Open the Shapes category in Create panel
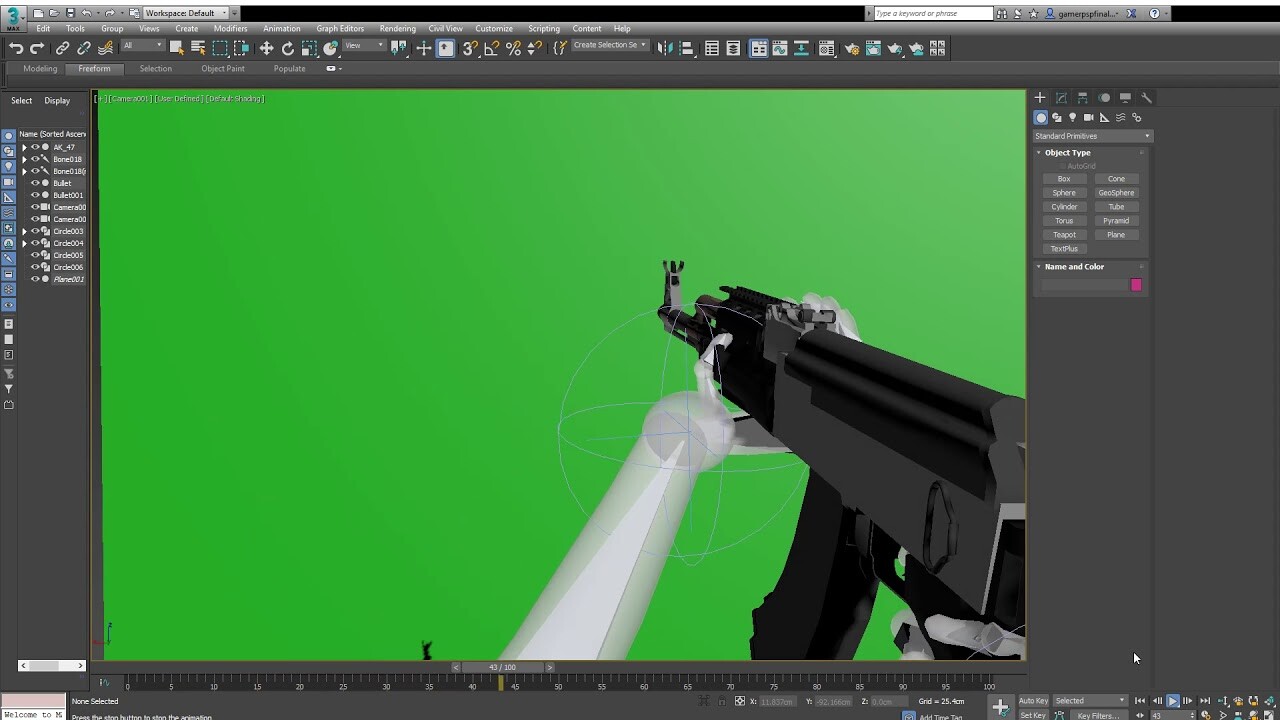 point(1055,117)
